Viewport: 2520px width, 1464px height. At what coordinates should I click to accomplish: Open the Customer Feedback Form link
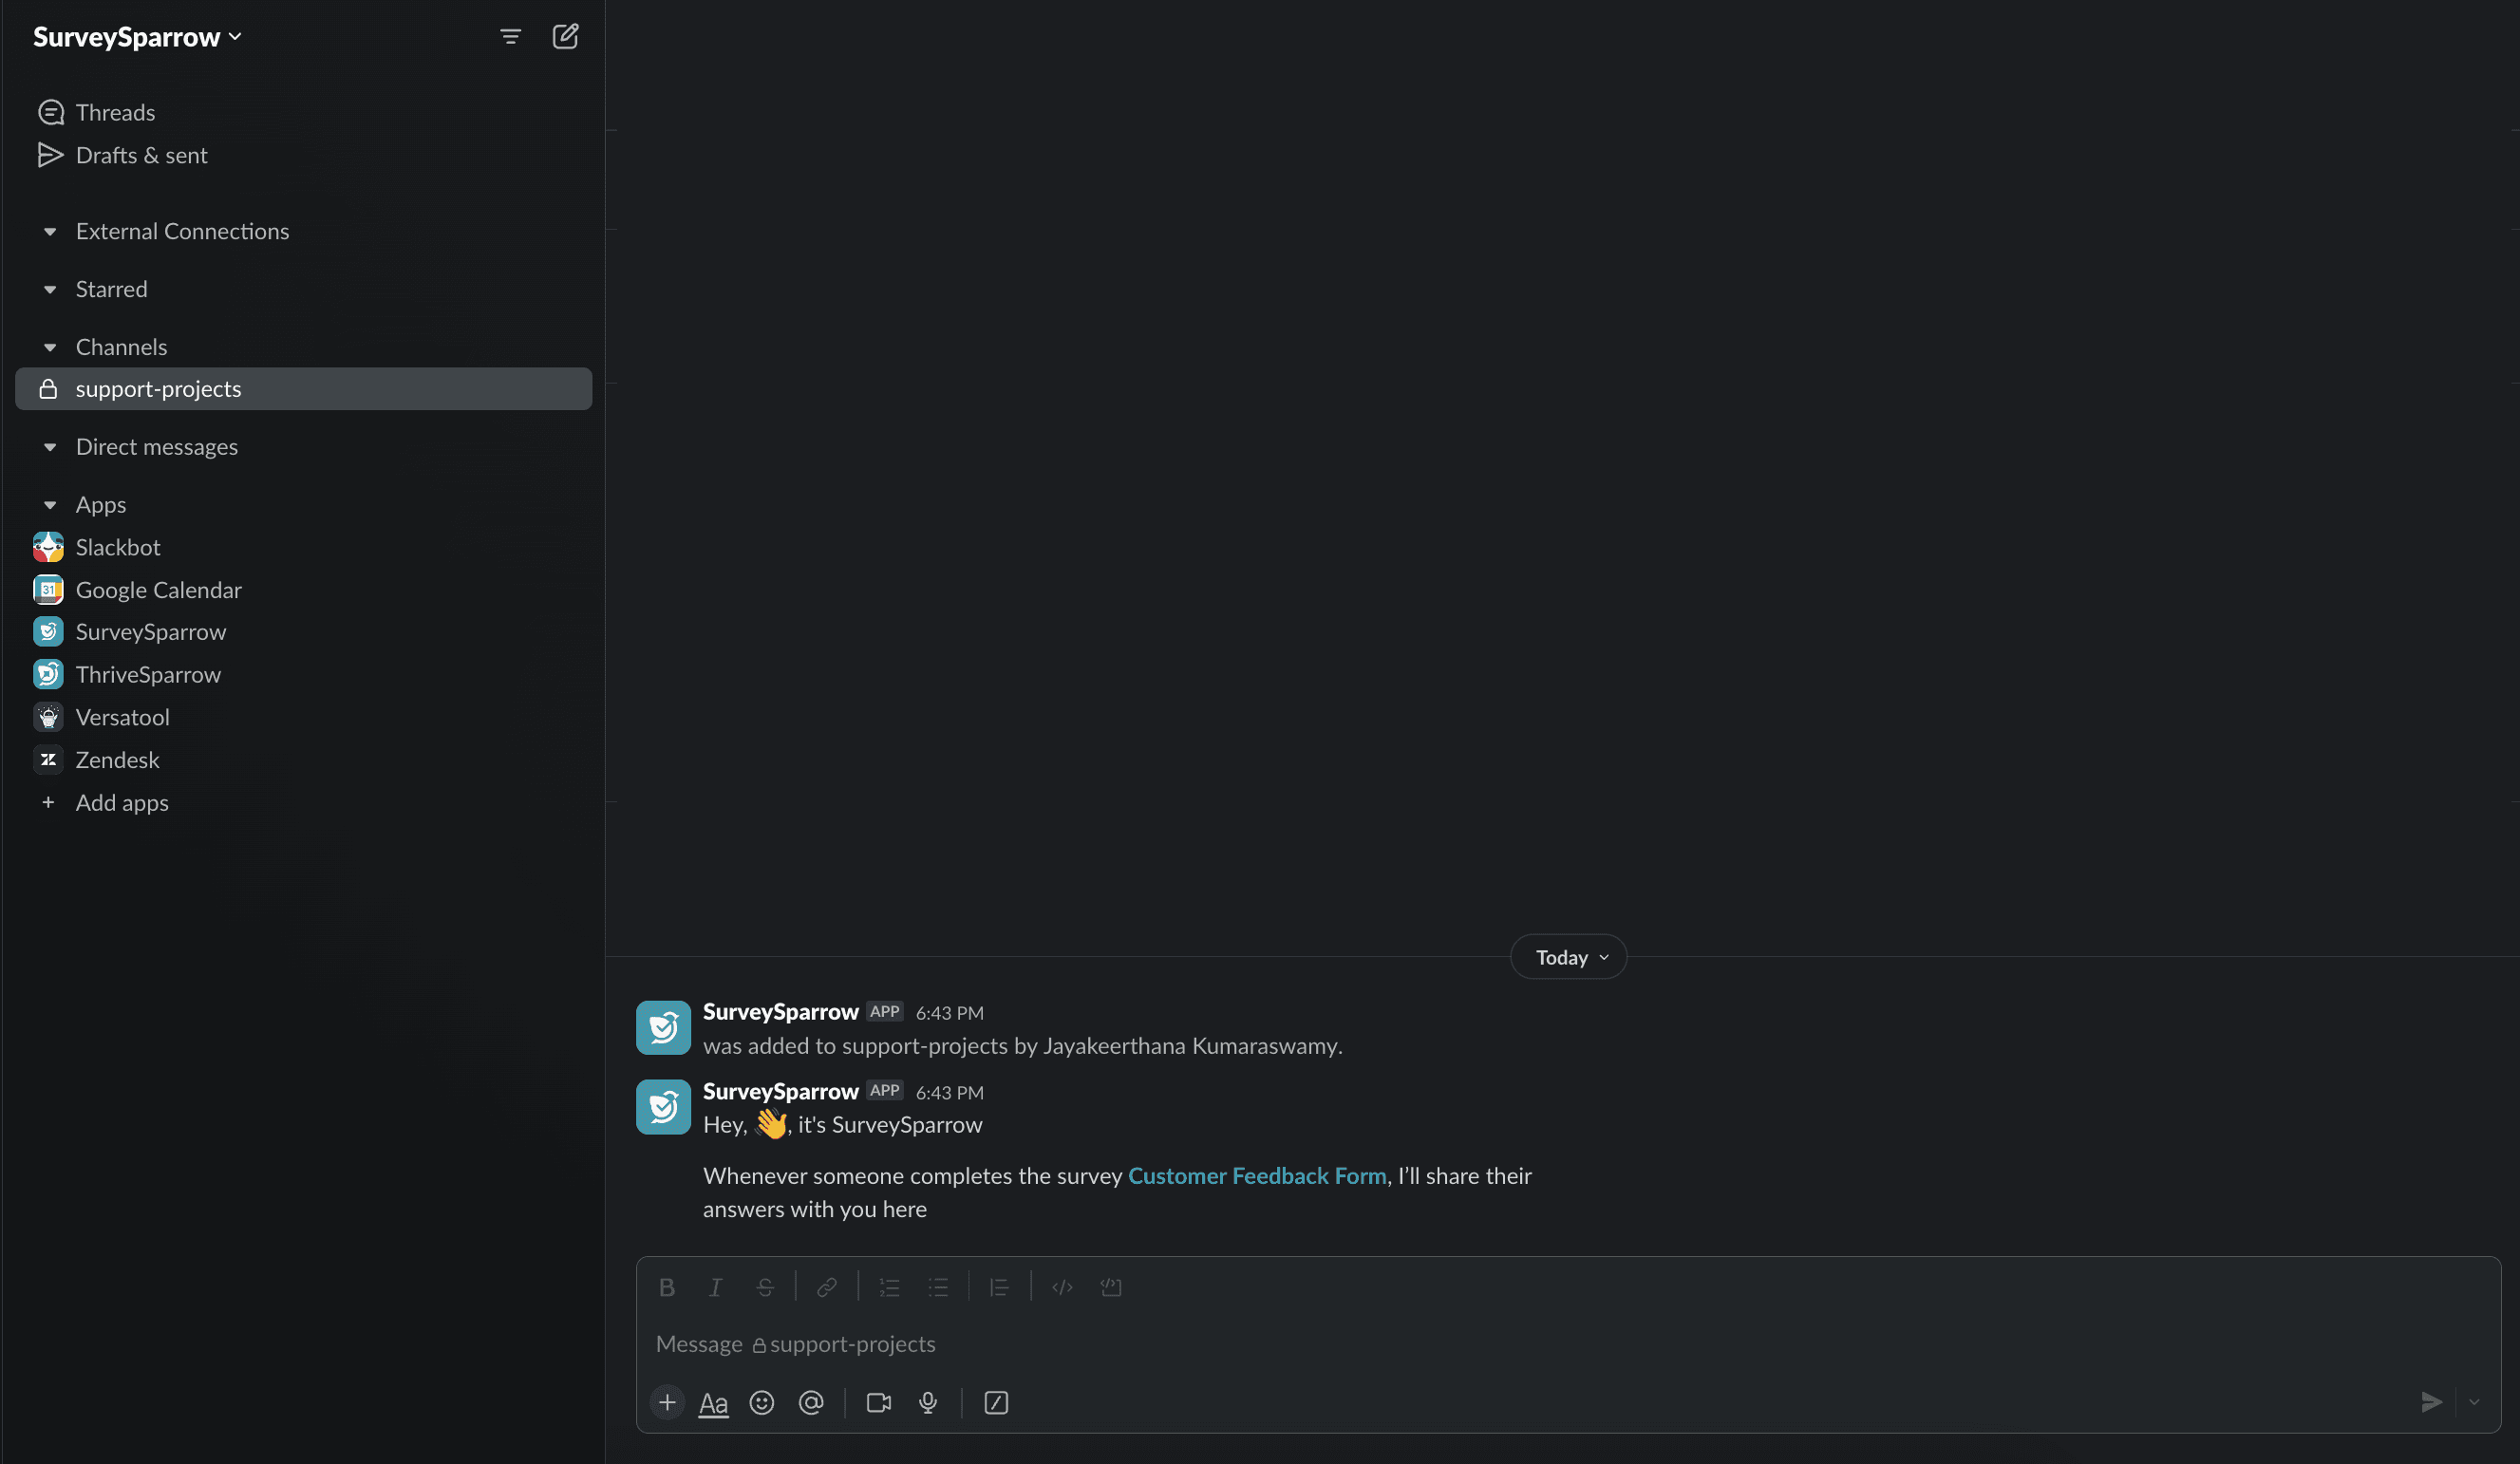[1256, 1176]
